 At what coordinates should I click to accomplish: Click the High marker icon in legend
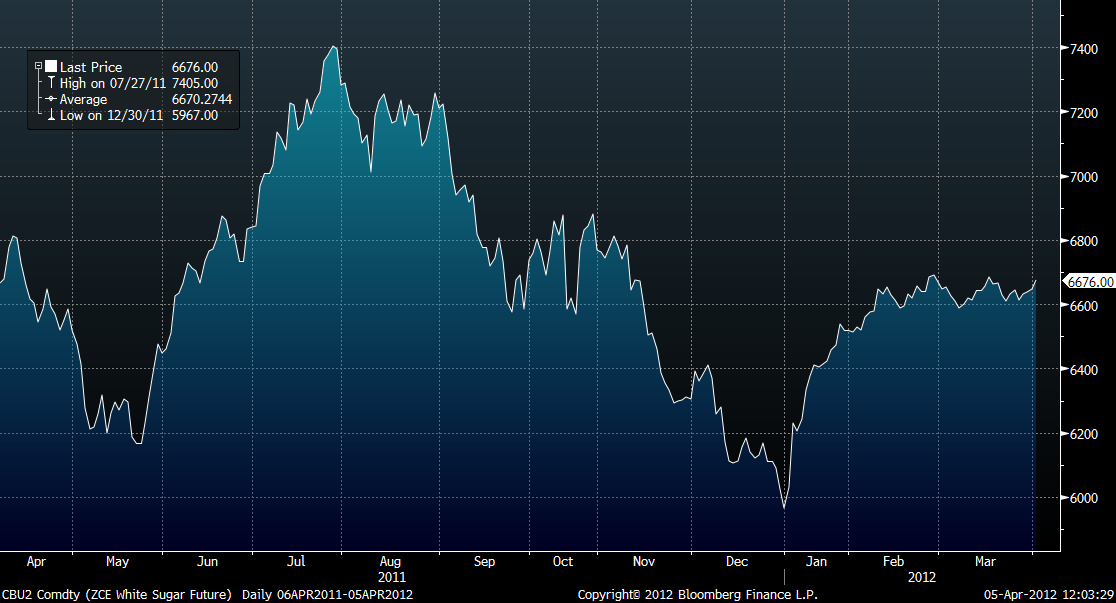coord(51,83)
